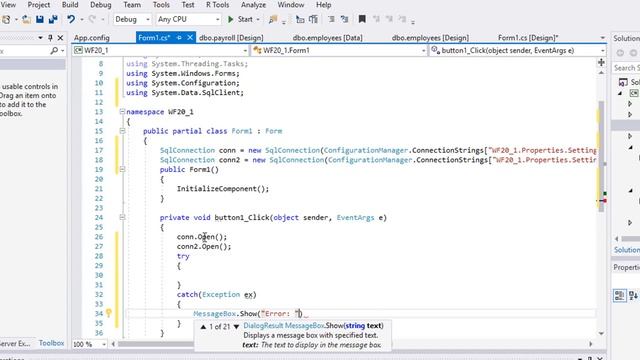Viewport: 640px width, 360px height.
Task: Go back in Solution Explorer
Action: click(x=620, y=53)
